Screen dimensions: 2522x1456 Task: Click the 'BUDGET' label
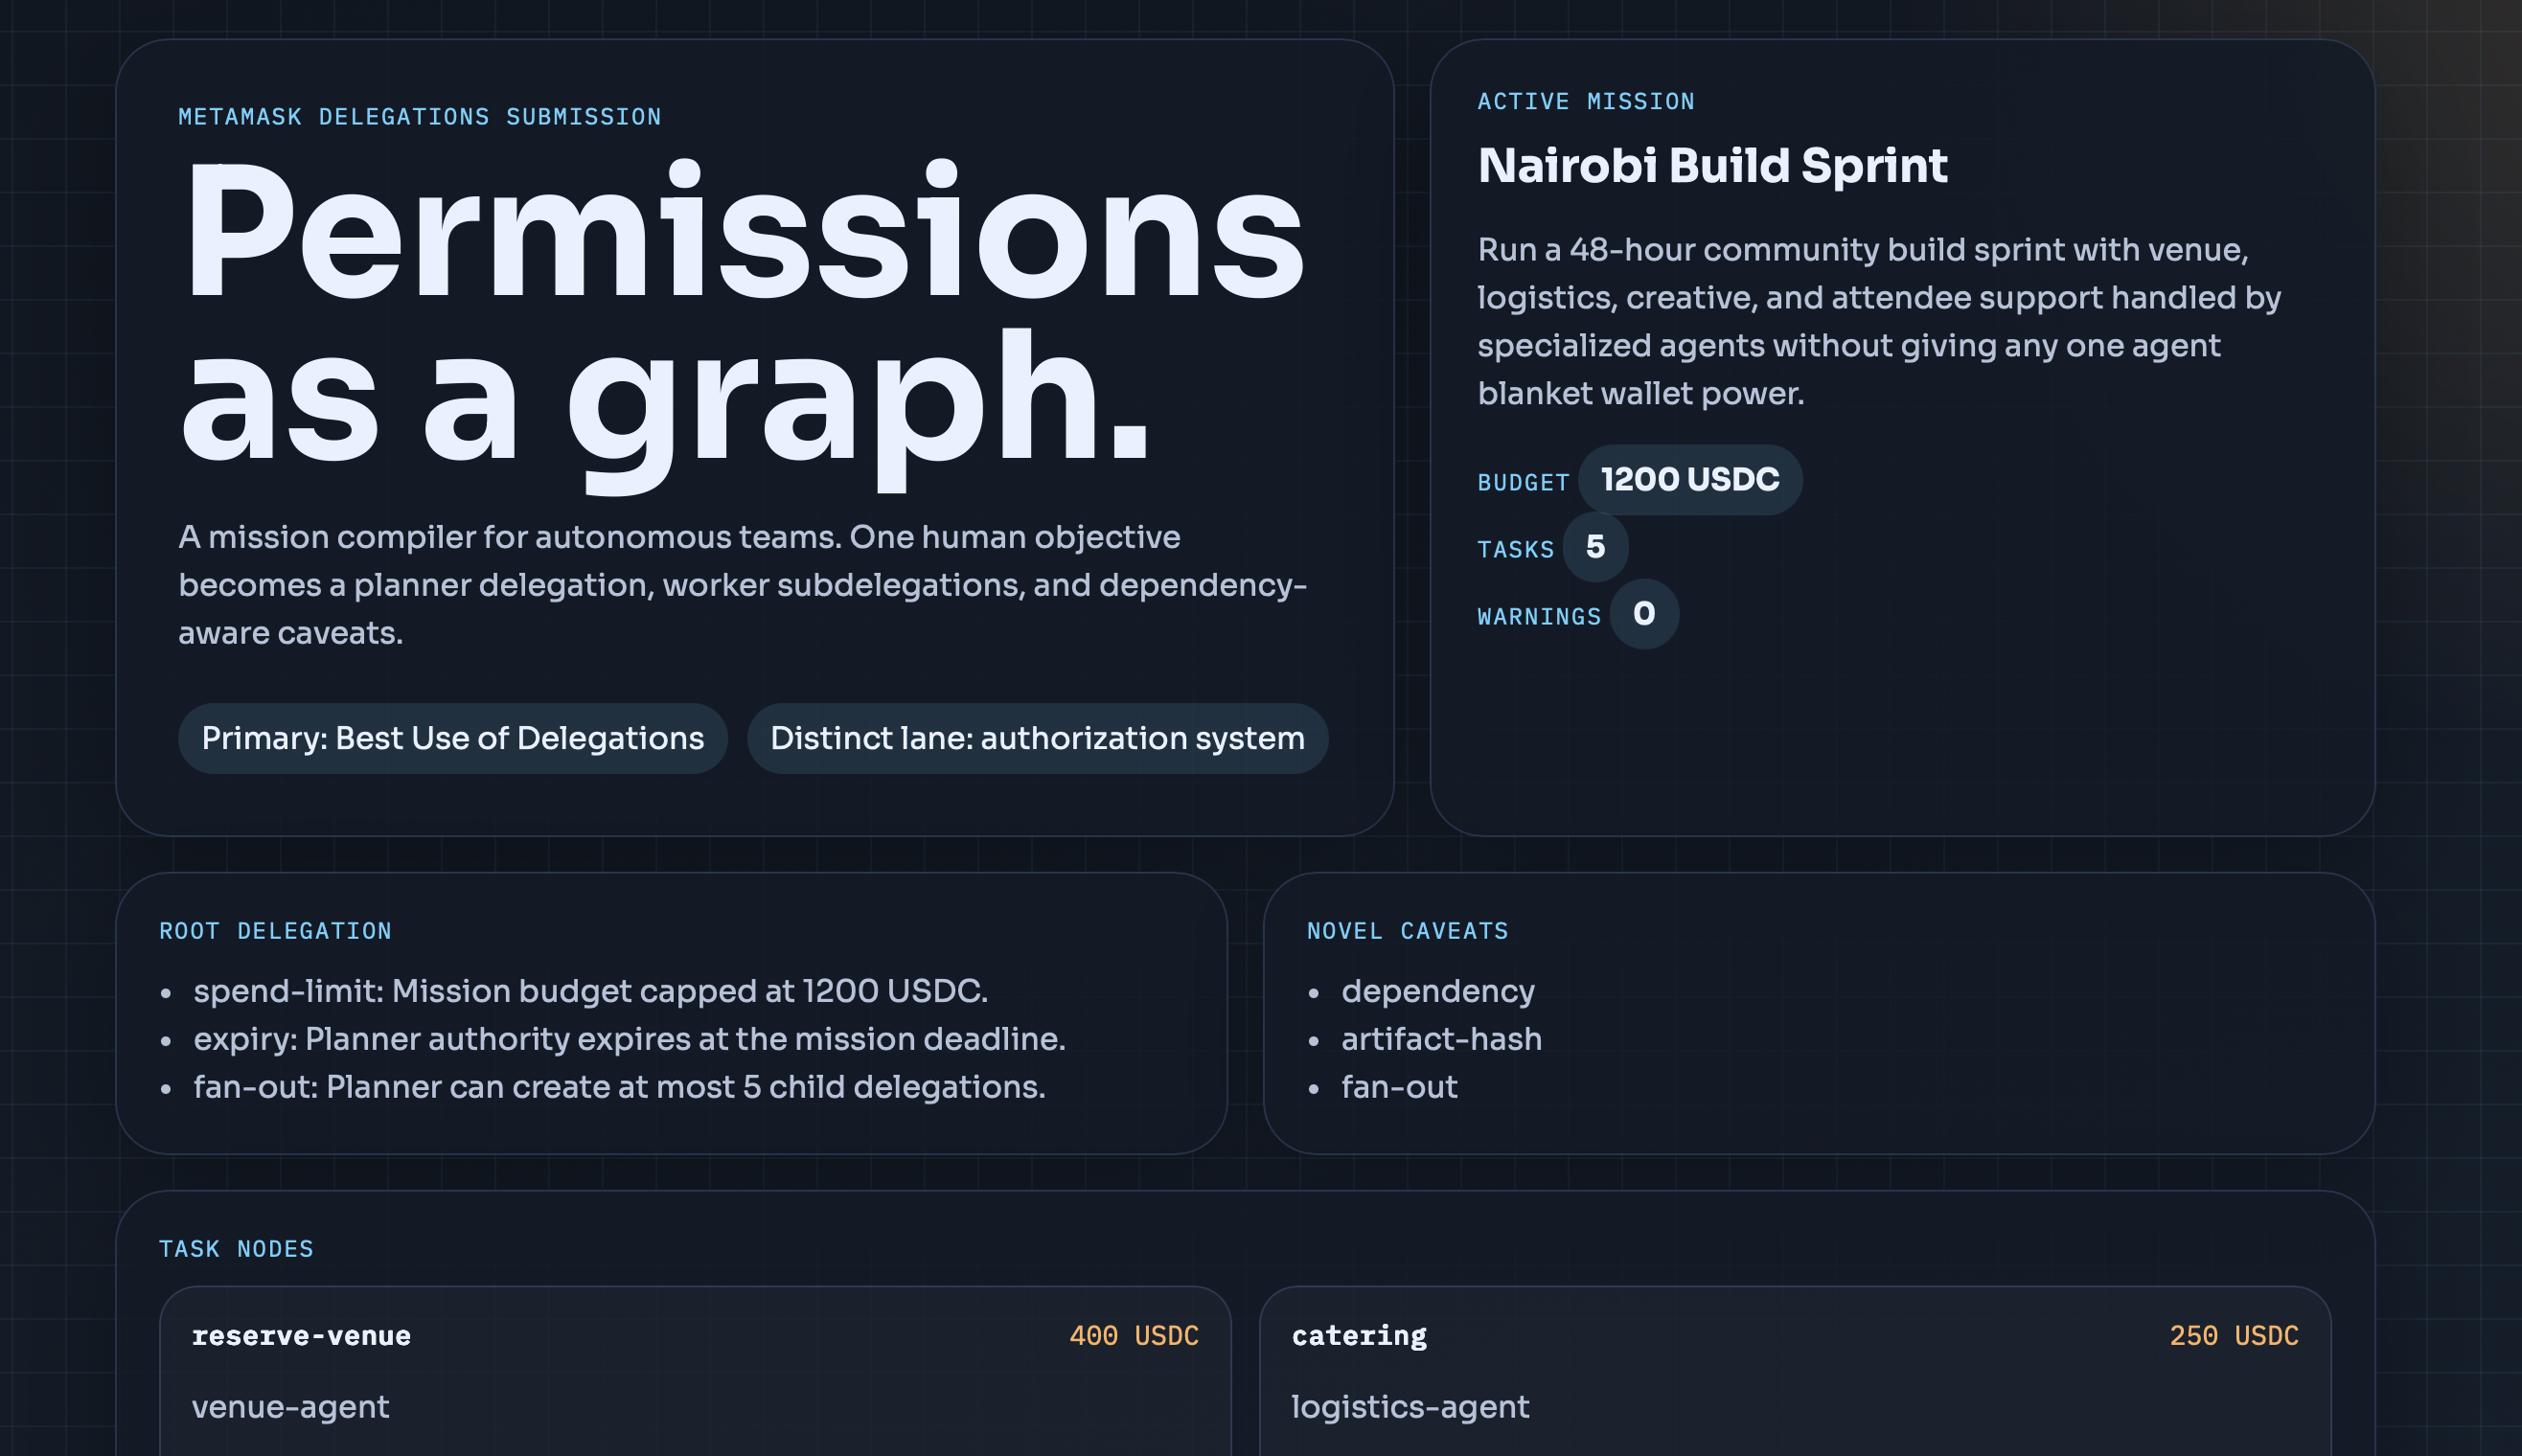[x=1523, y=483]
